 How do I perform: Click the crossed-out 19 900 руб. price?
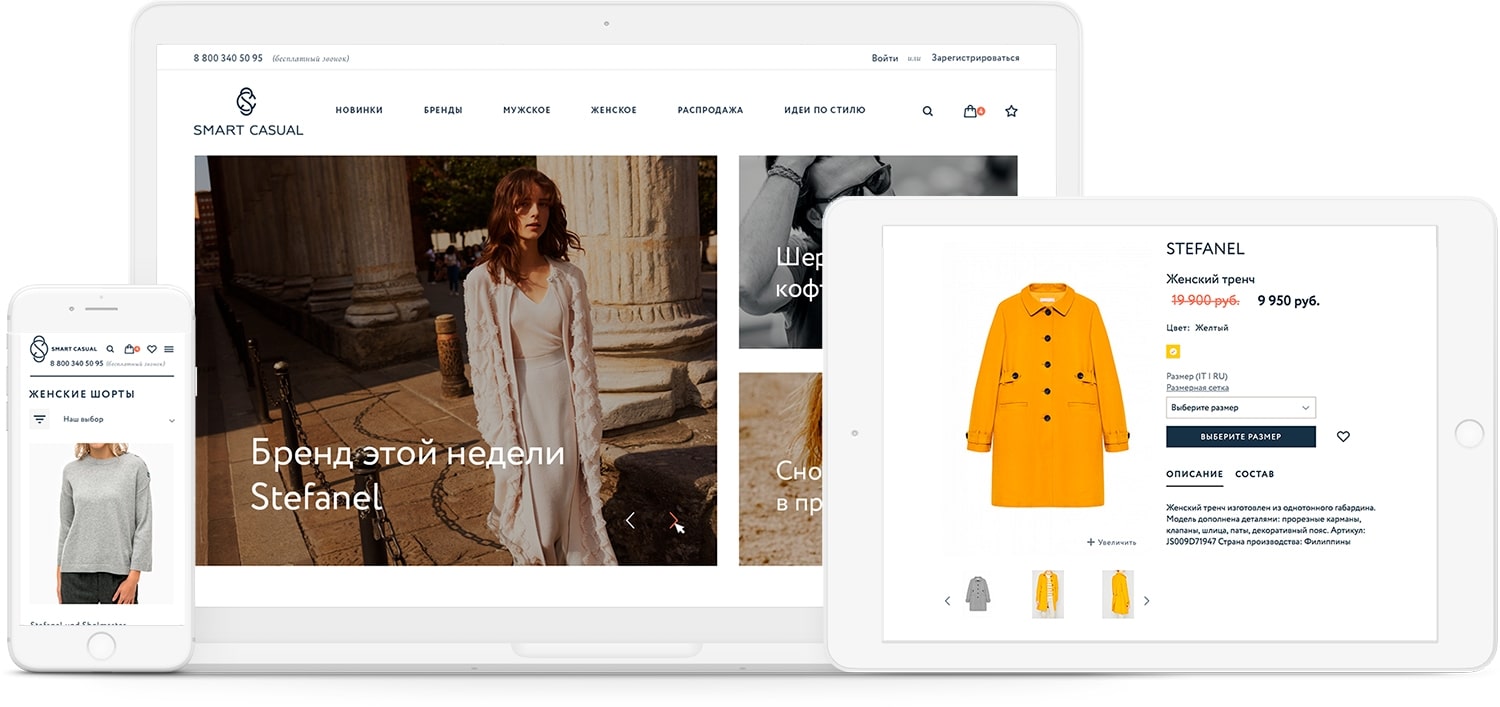pyautogui.click(x=1206, y=300)
